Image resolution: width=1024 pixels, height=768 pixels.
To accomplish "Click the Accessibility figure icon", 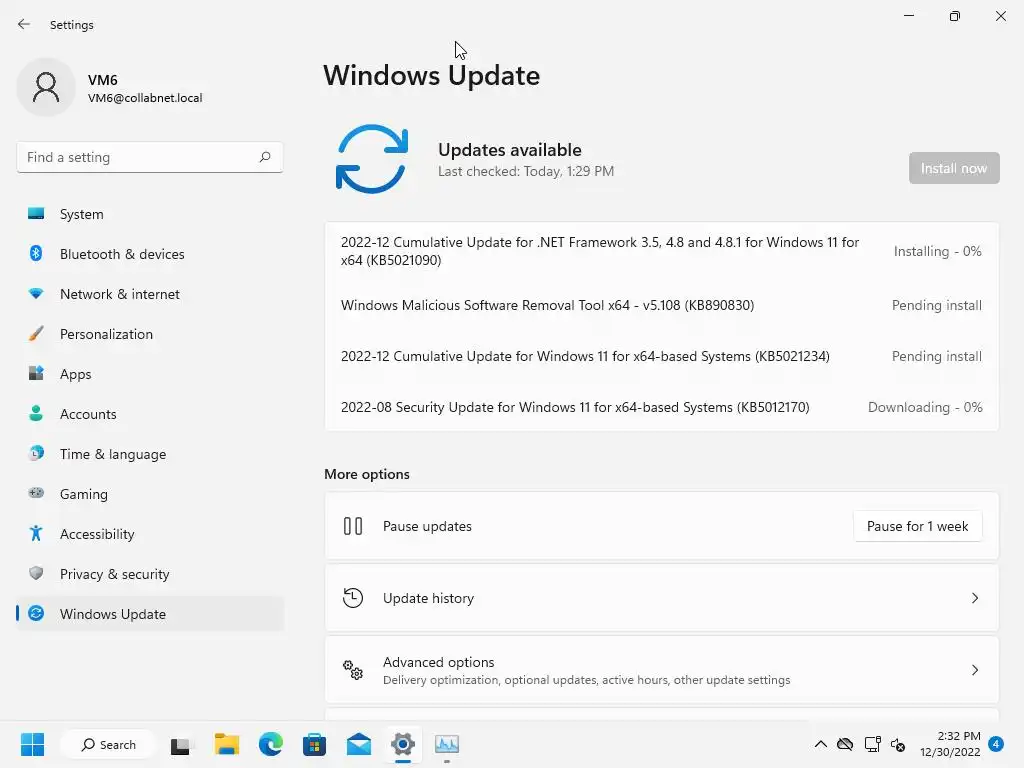I will [x=36, y=534].
